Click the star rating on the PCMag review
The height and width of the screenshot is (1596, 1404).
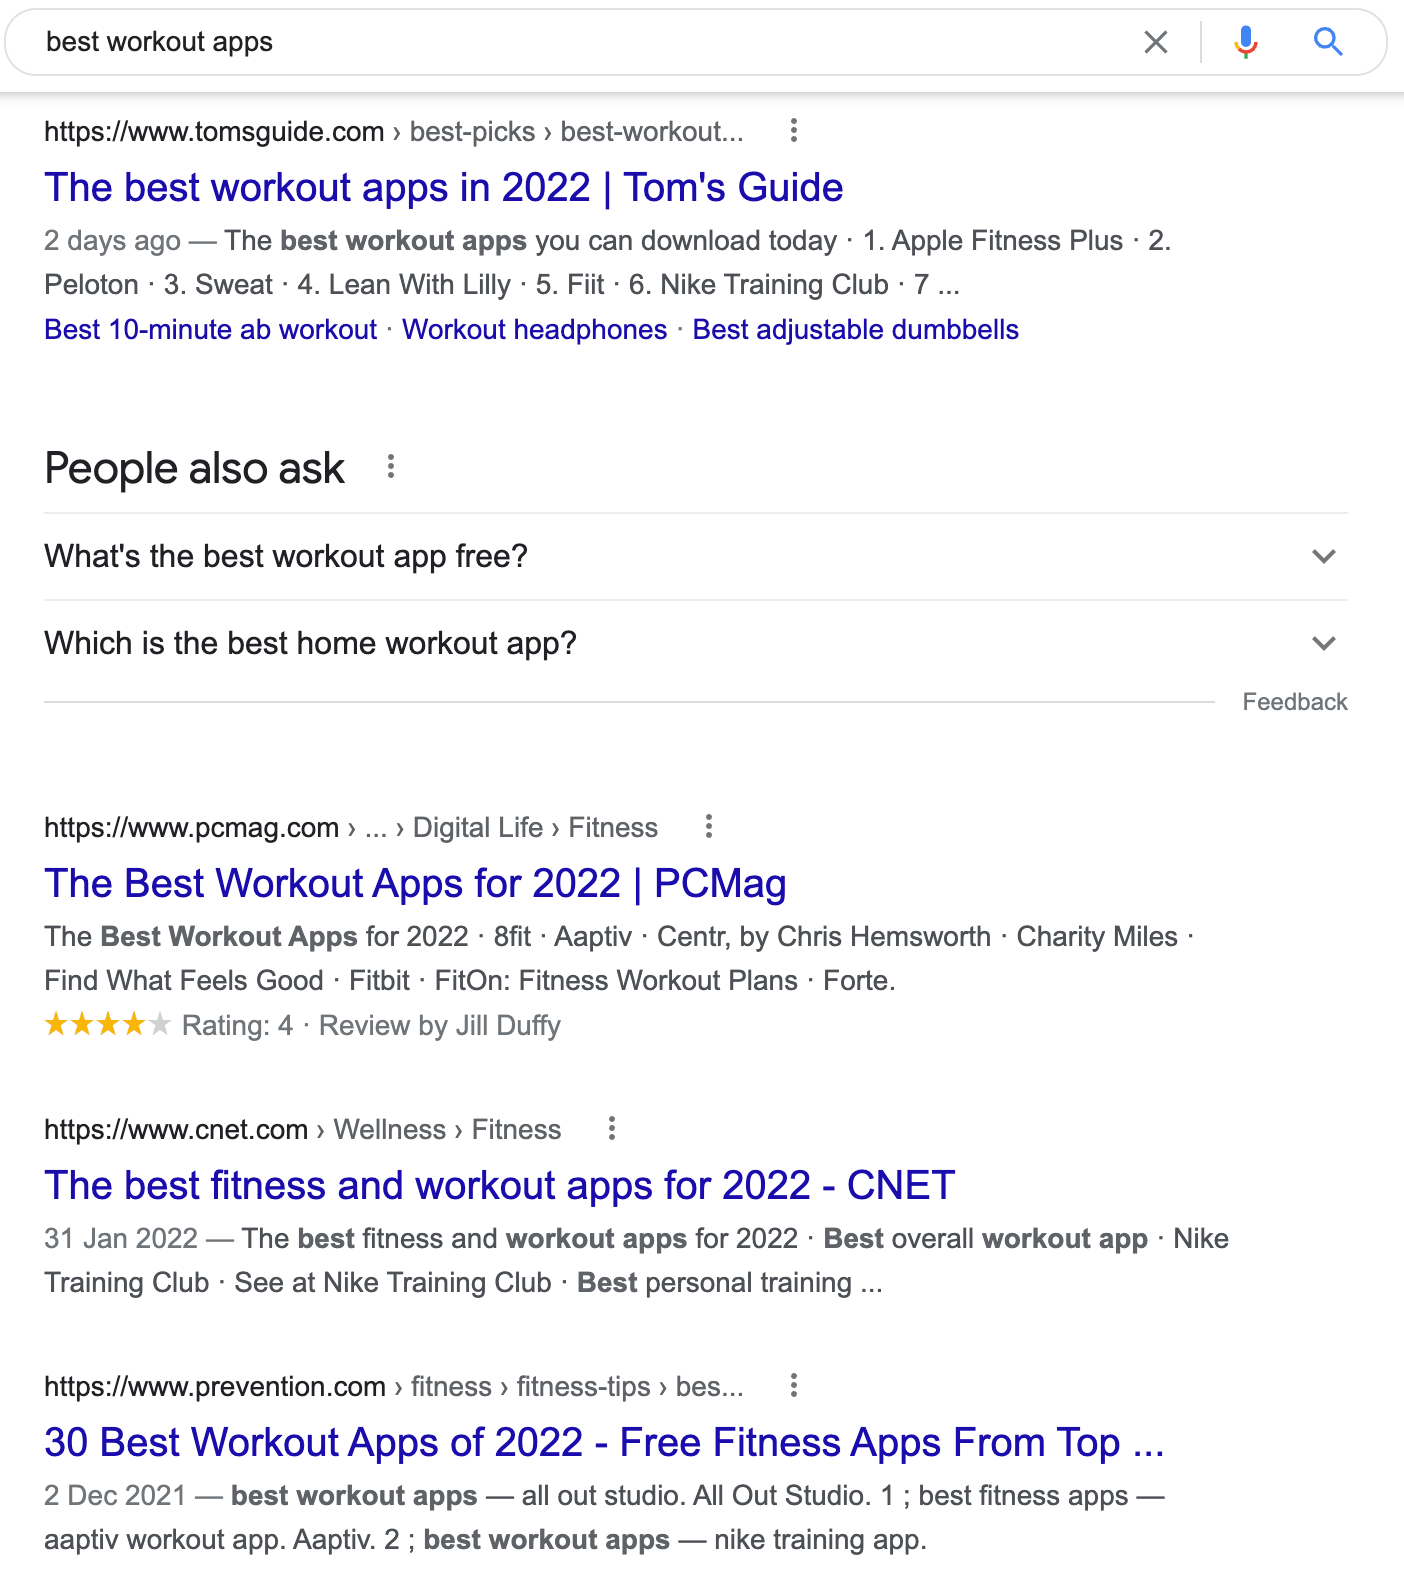107,1025
